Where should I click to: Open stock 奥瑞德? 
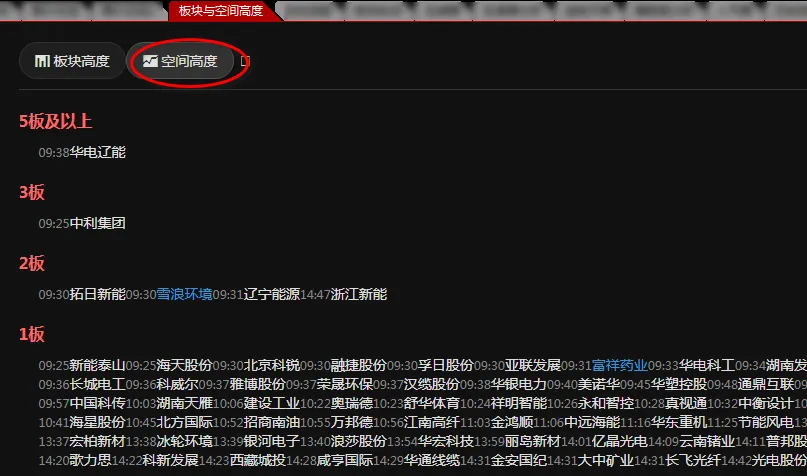click(x=352, y=403)
